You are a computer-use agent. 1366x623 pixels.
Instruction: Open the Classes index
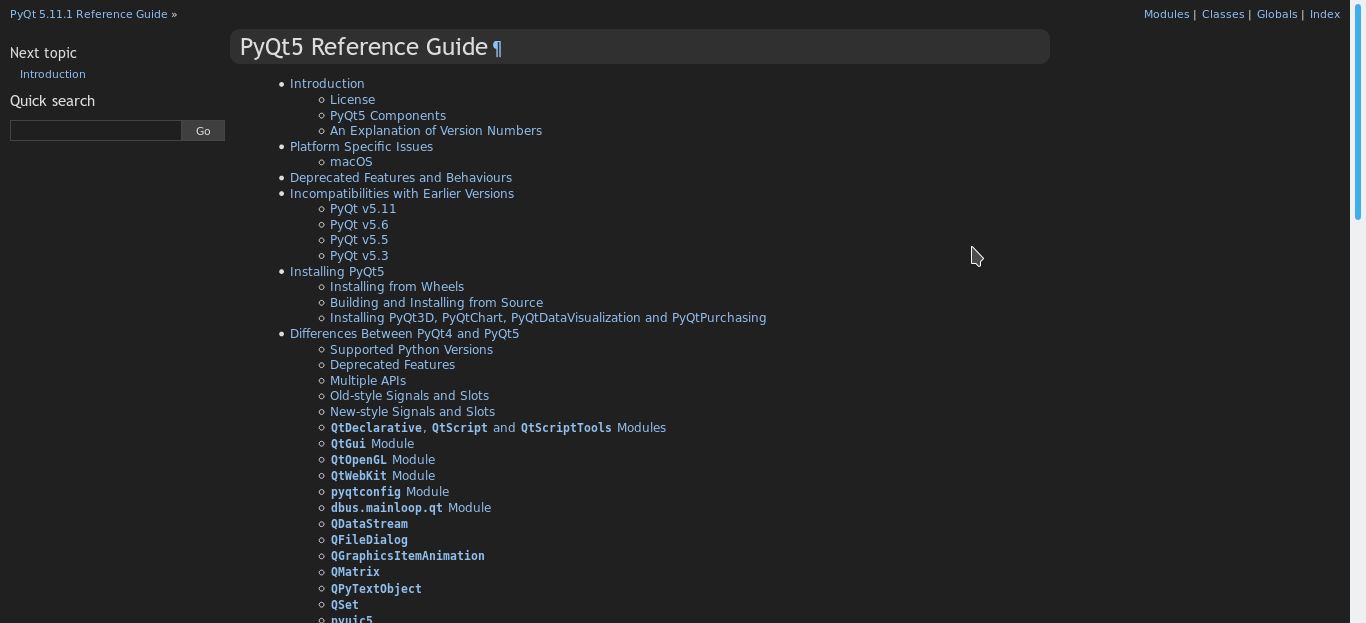(x=1223, y=13)
